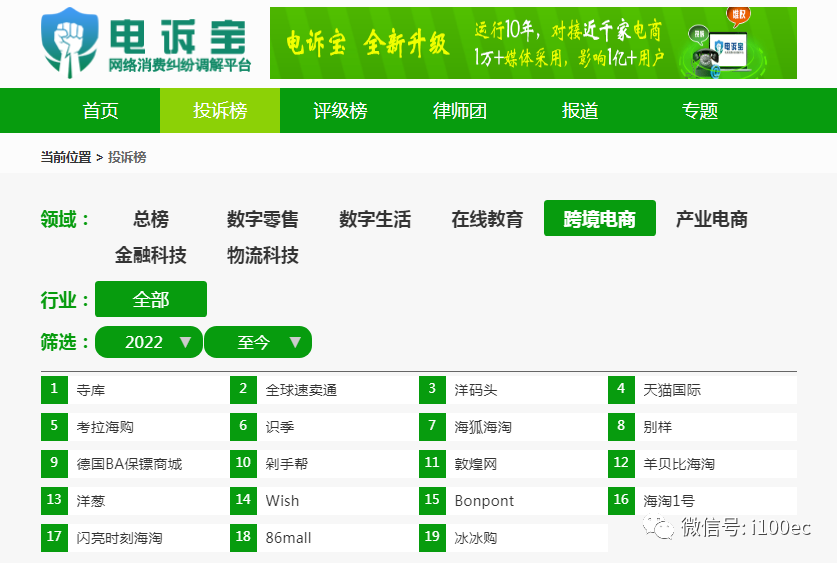Open rank 14 entry Wish
Screen dimensions: 837x563
[x=324, y=501]
